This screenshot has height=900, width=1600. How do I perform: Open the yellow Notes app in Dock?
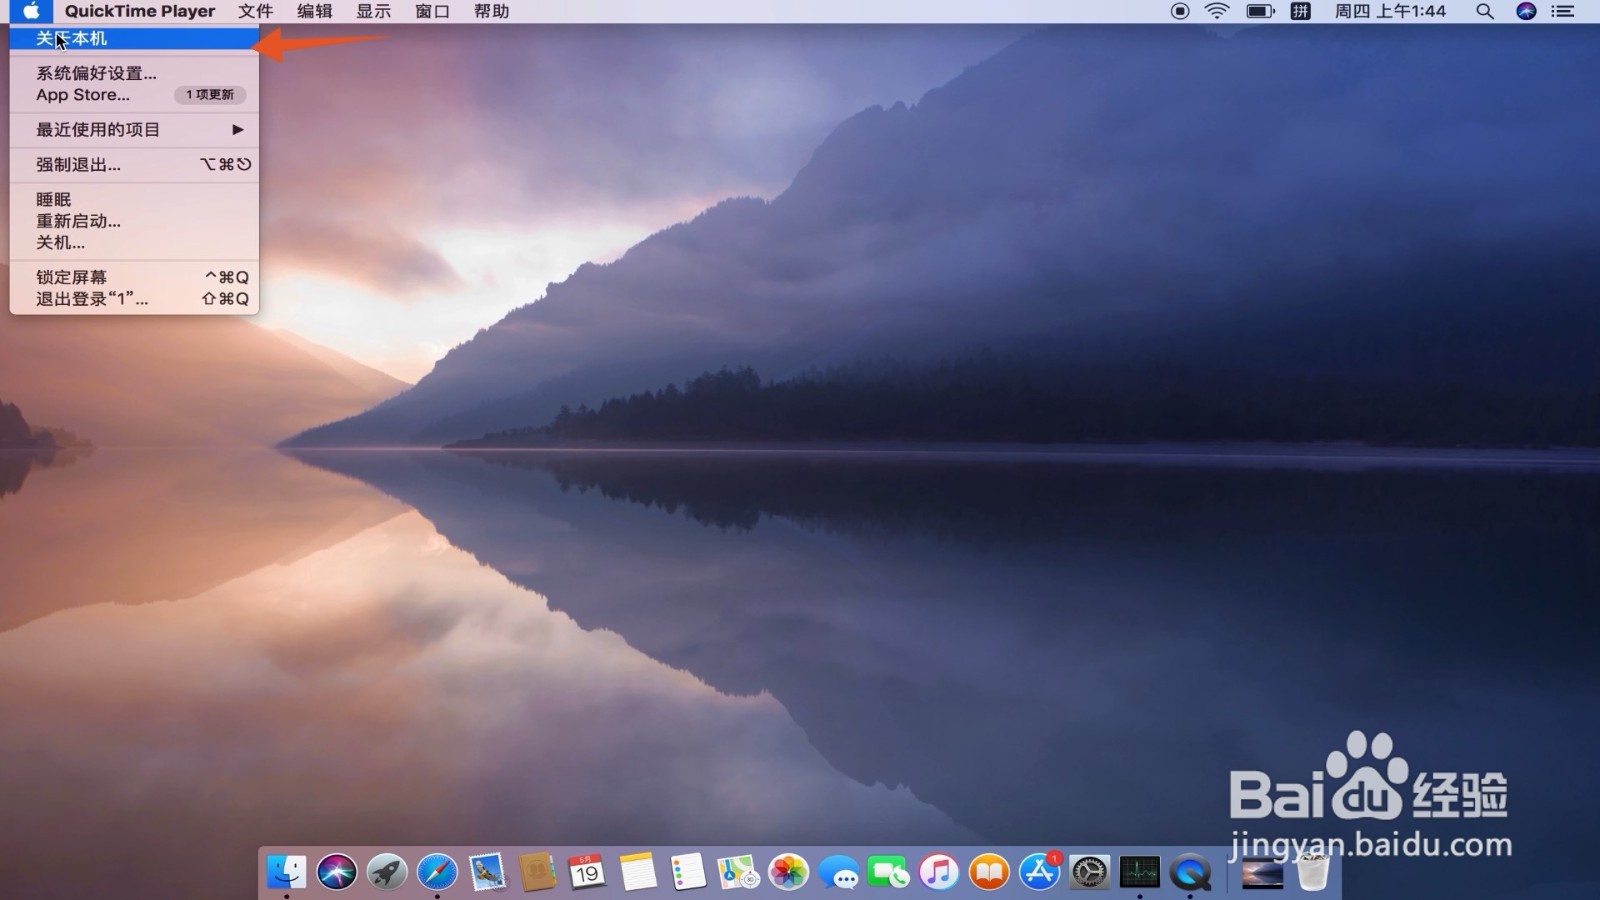point(638,872)
